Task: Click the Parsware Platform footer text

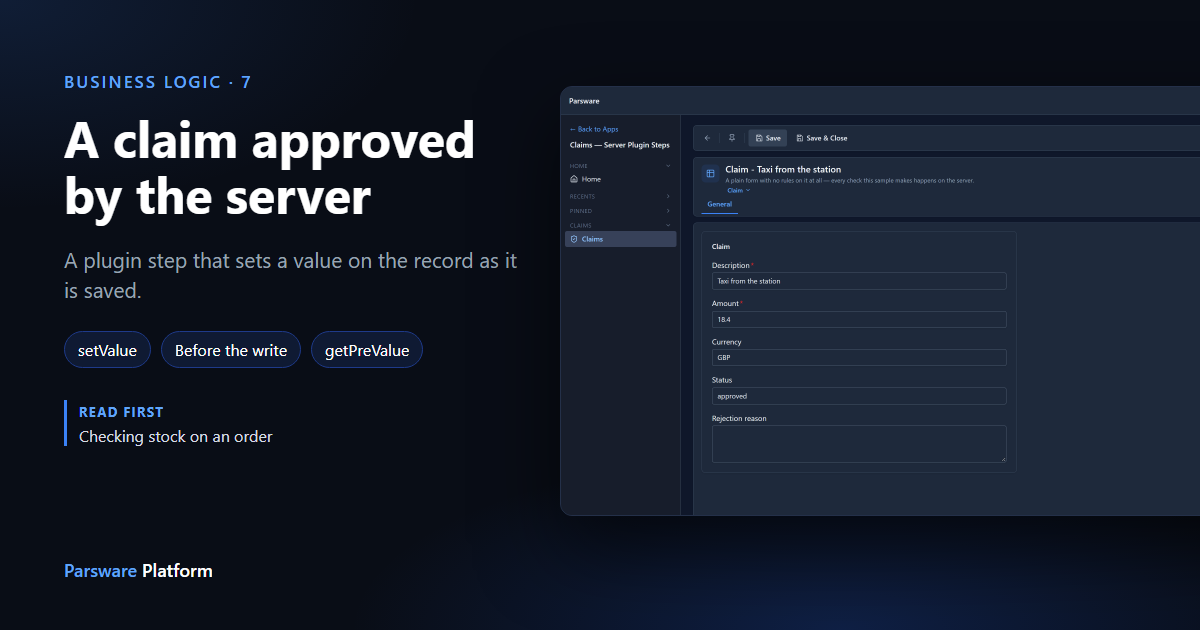Action: click(138, 571)
